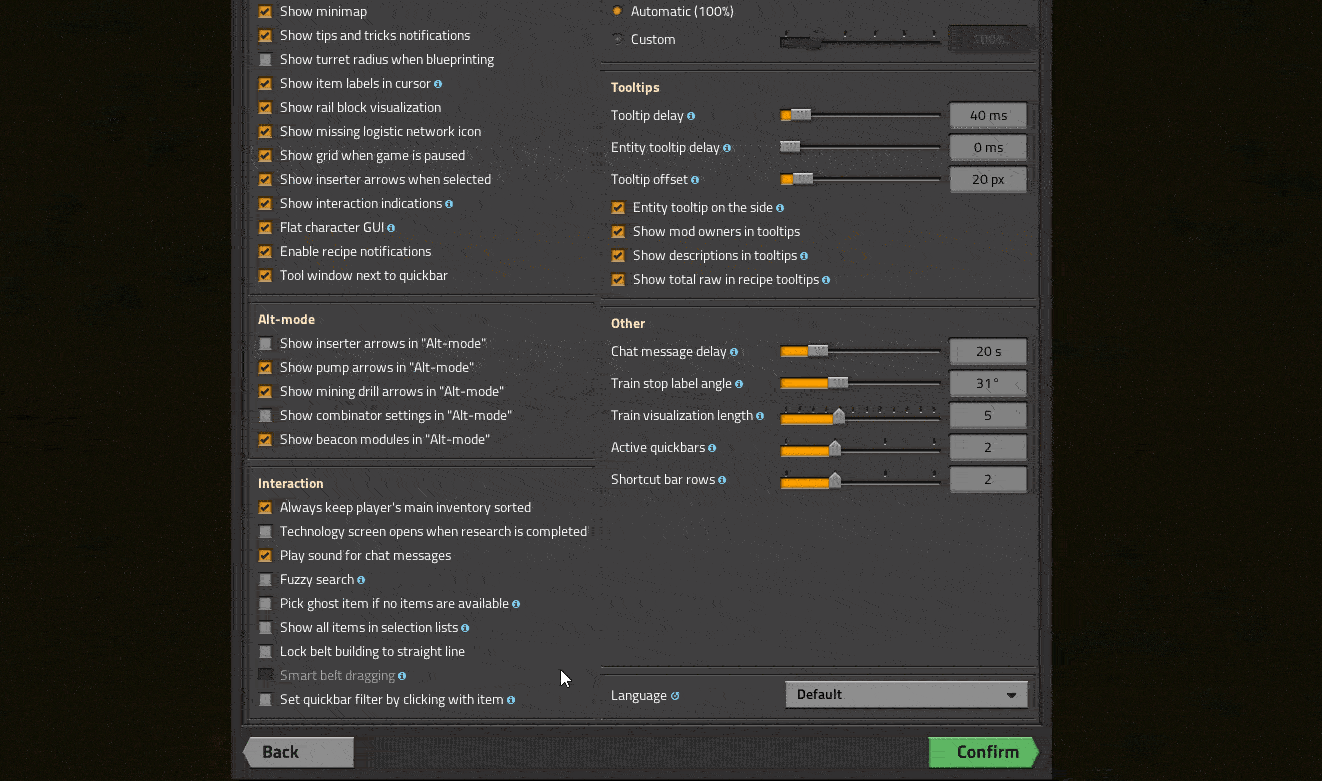1322x781 pixels.
Task: Disable Show minimap checkbox
Action: coord(265,12)
